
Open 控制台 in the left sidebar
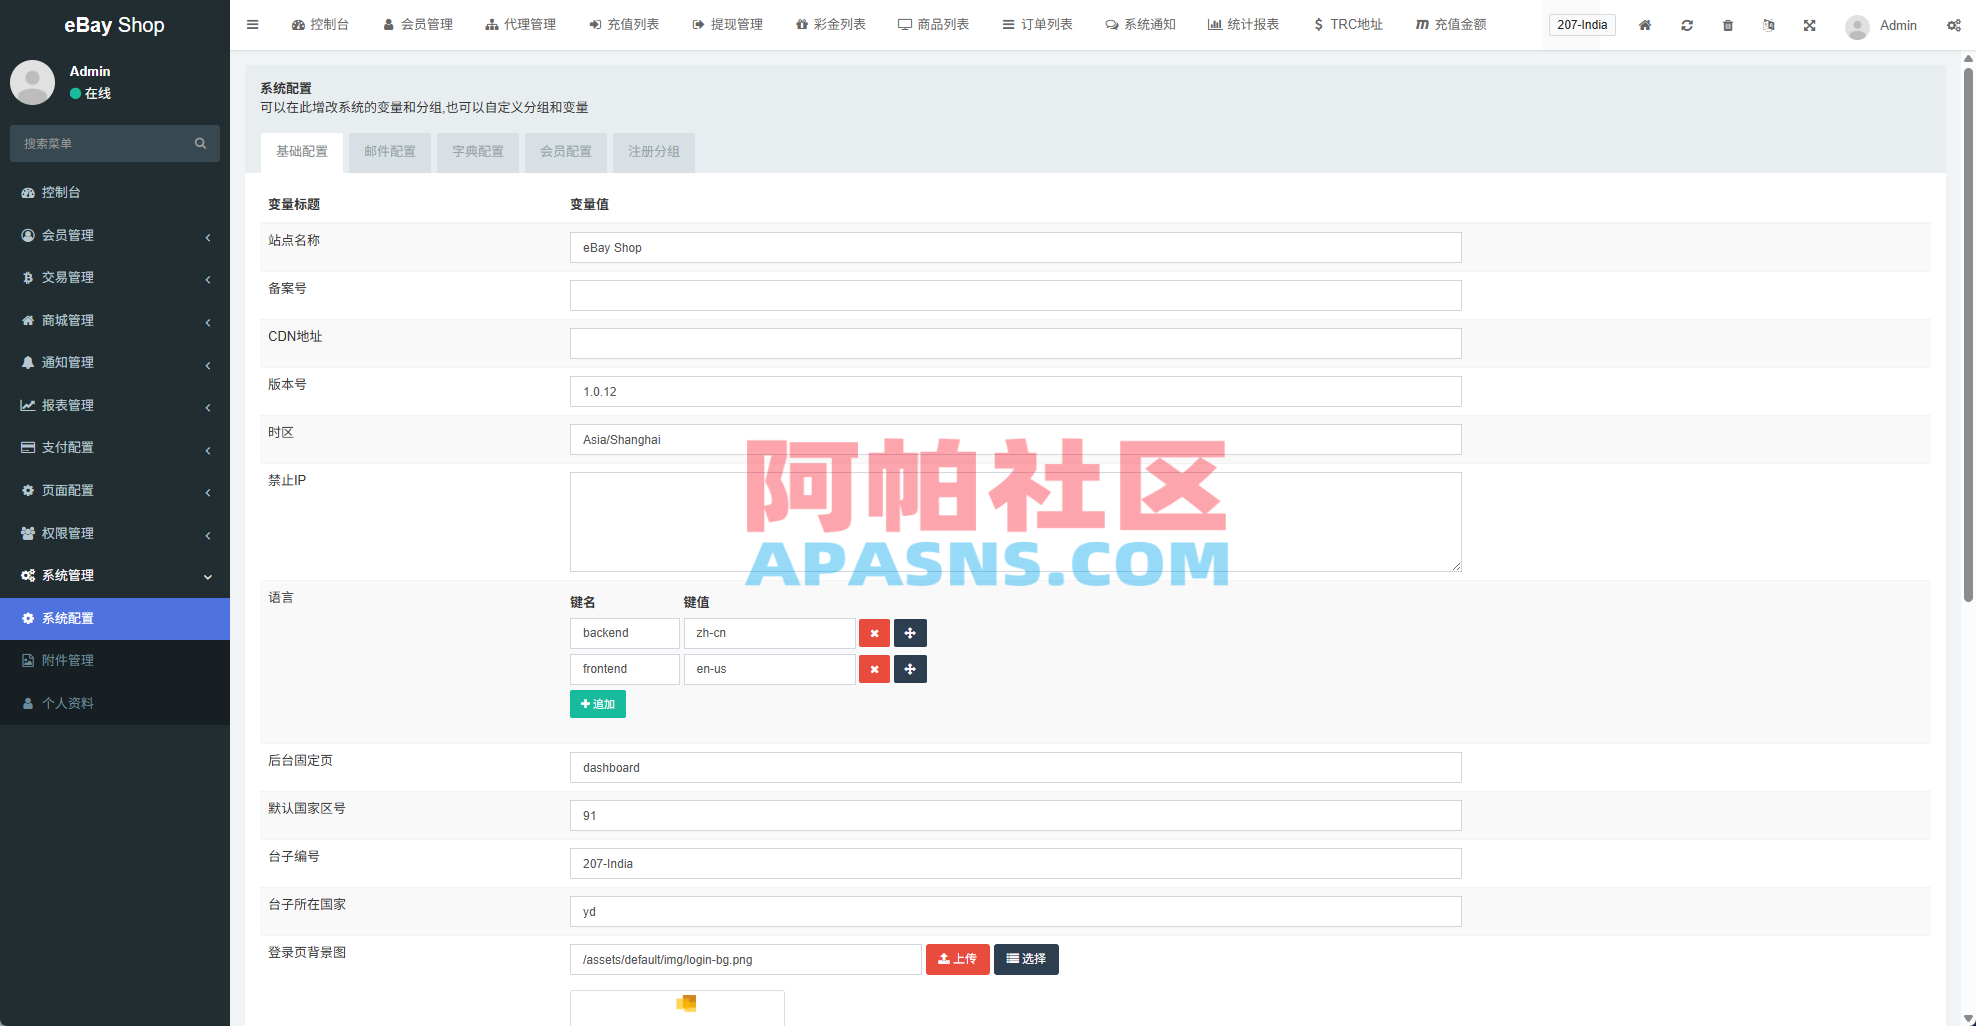[115, 192]
